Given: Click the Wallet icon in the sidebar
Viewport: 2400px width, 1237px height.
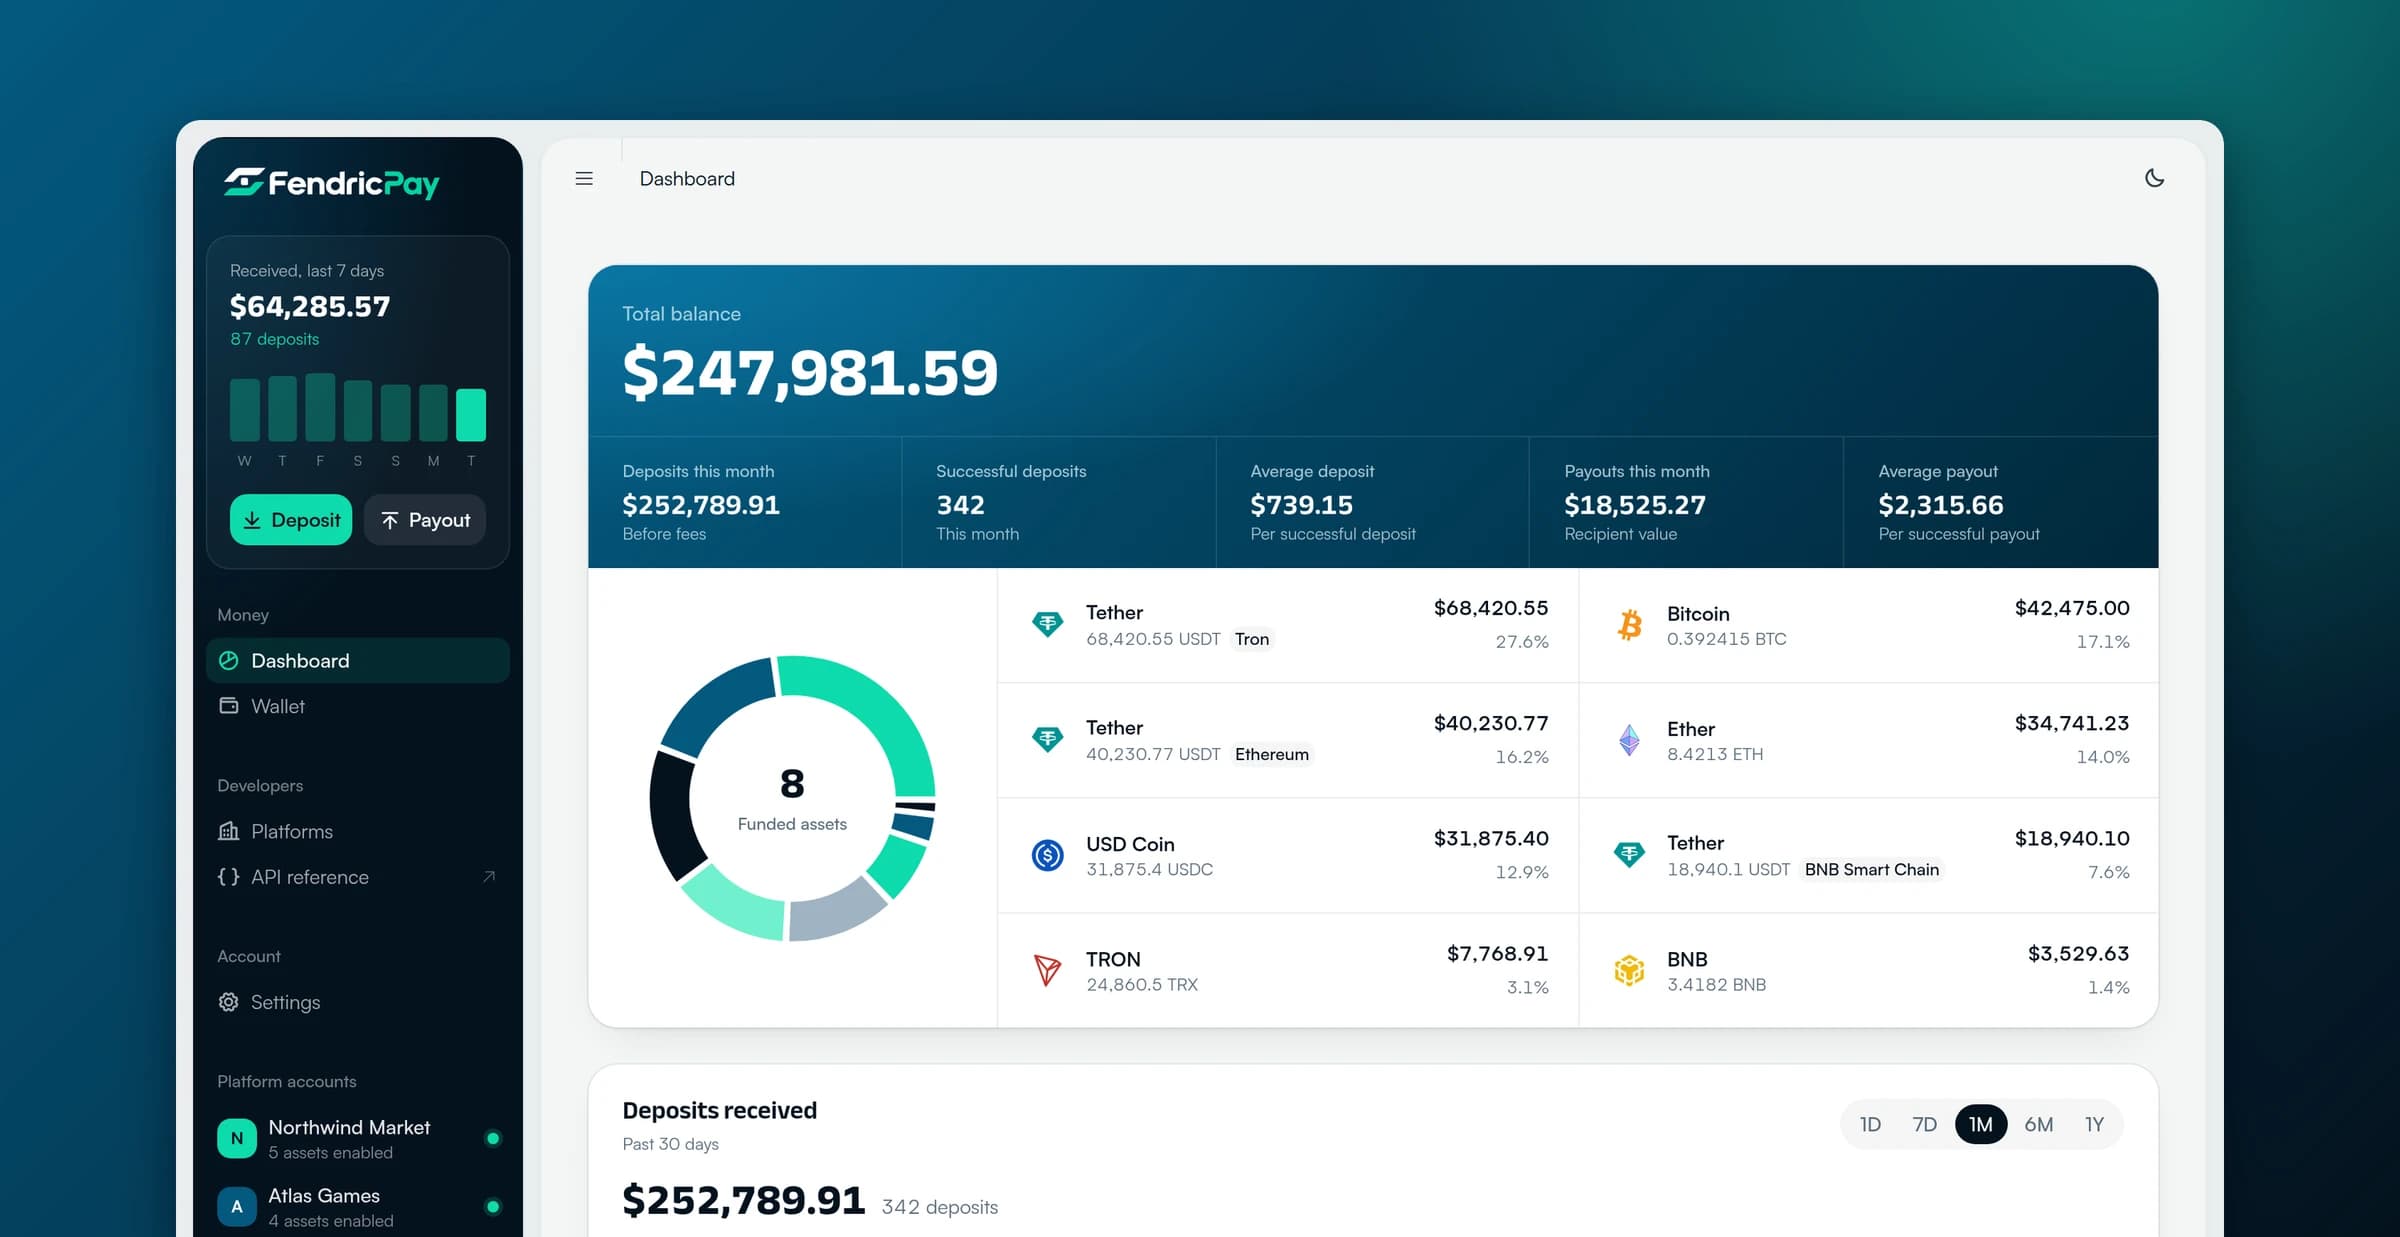Looking at the screenshot, I should [x=229, y=706].
